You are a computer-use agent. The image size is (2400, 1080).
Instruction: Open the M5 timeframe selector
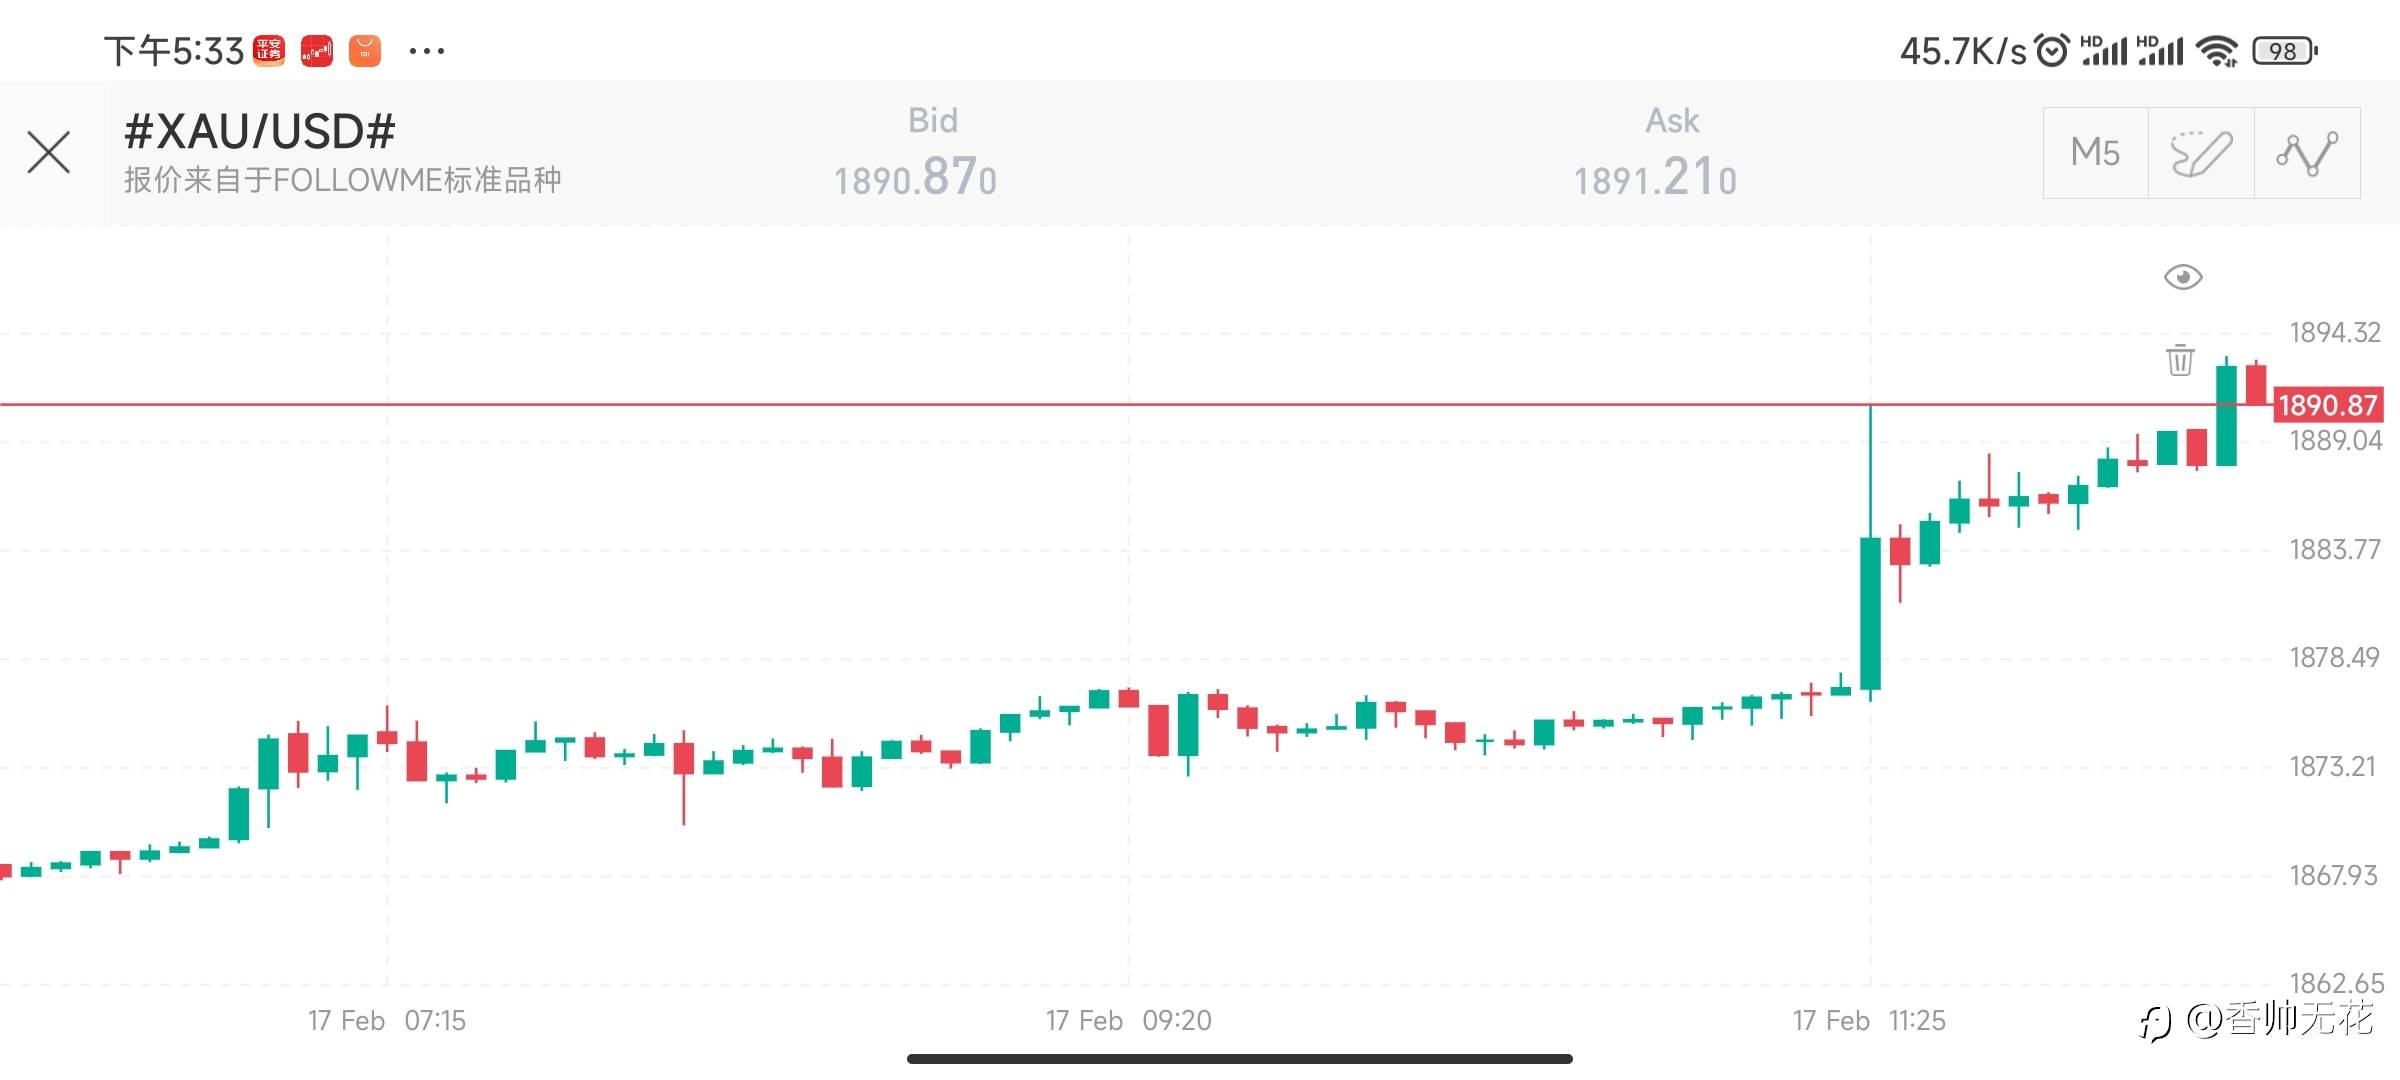pos(2095,153)
